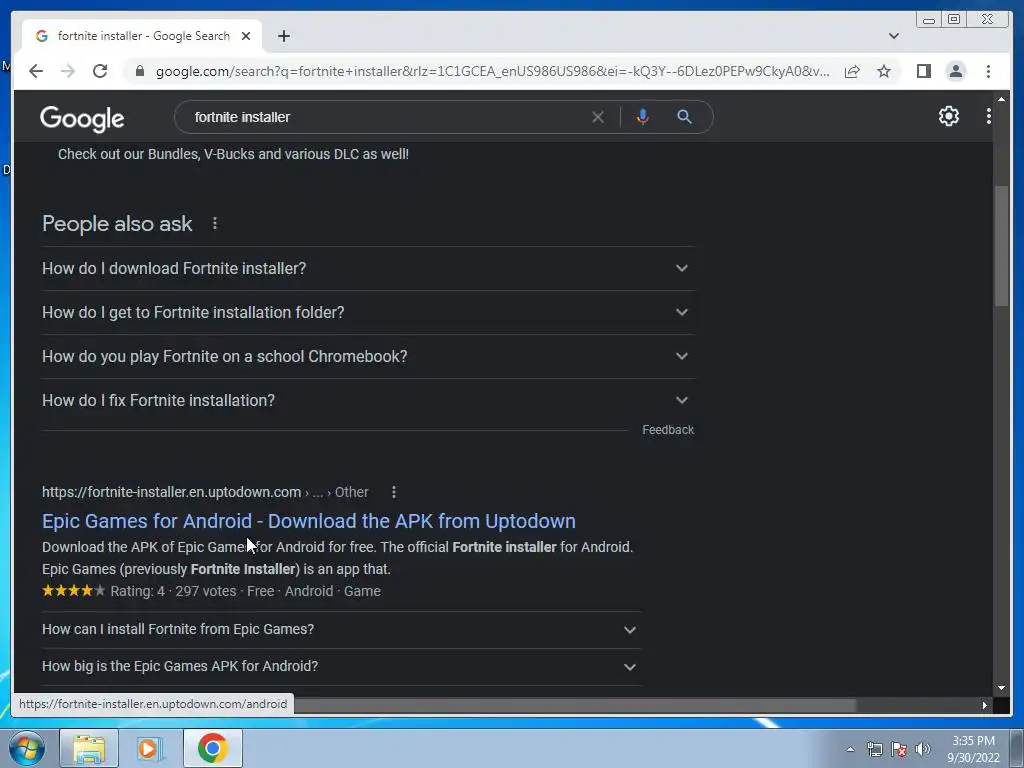Click the "Rating: 4 · 297 votes" text
Viewport: 1024px width, 768px height.
pos(173,591)
